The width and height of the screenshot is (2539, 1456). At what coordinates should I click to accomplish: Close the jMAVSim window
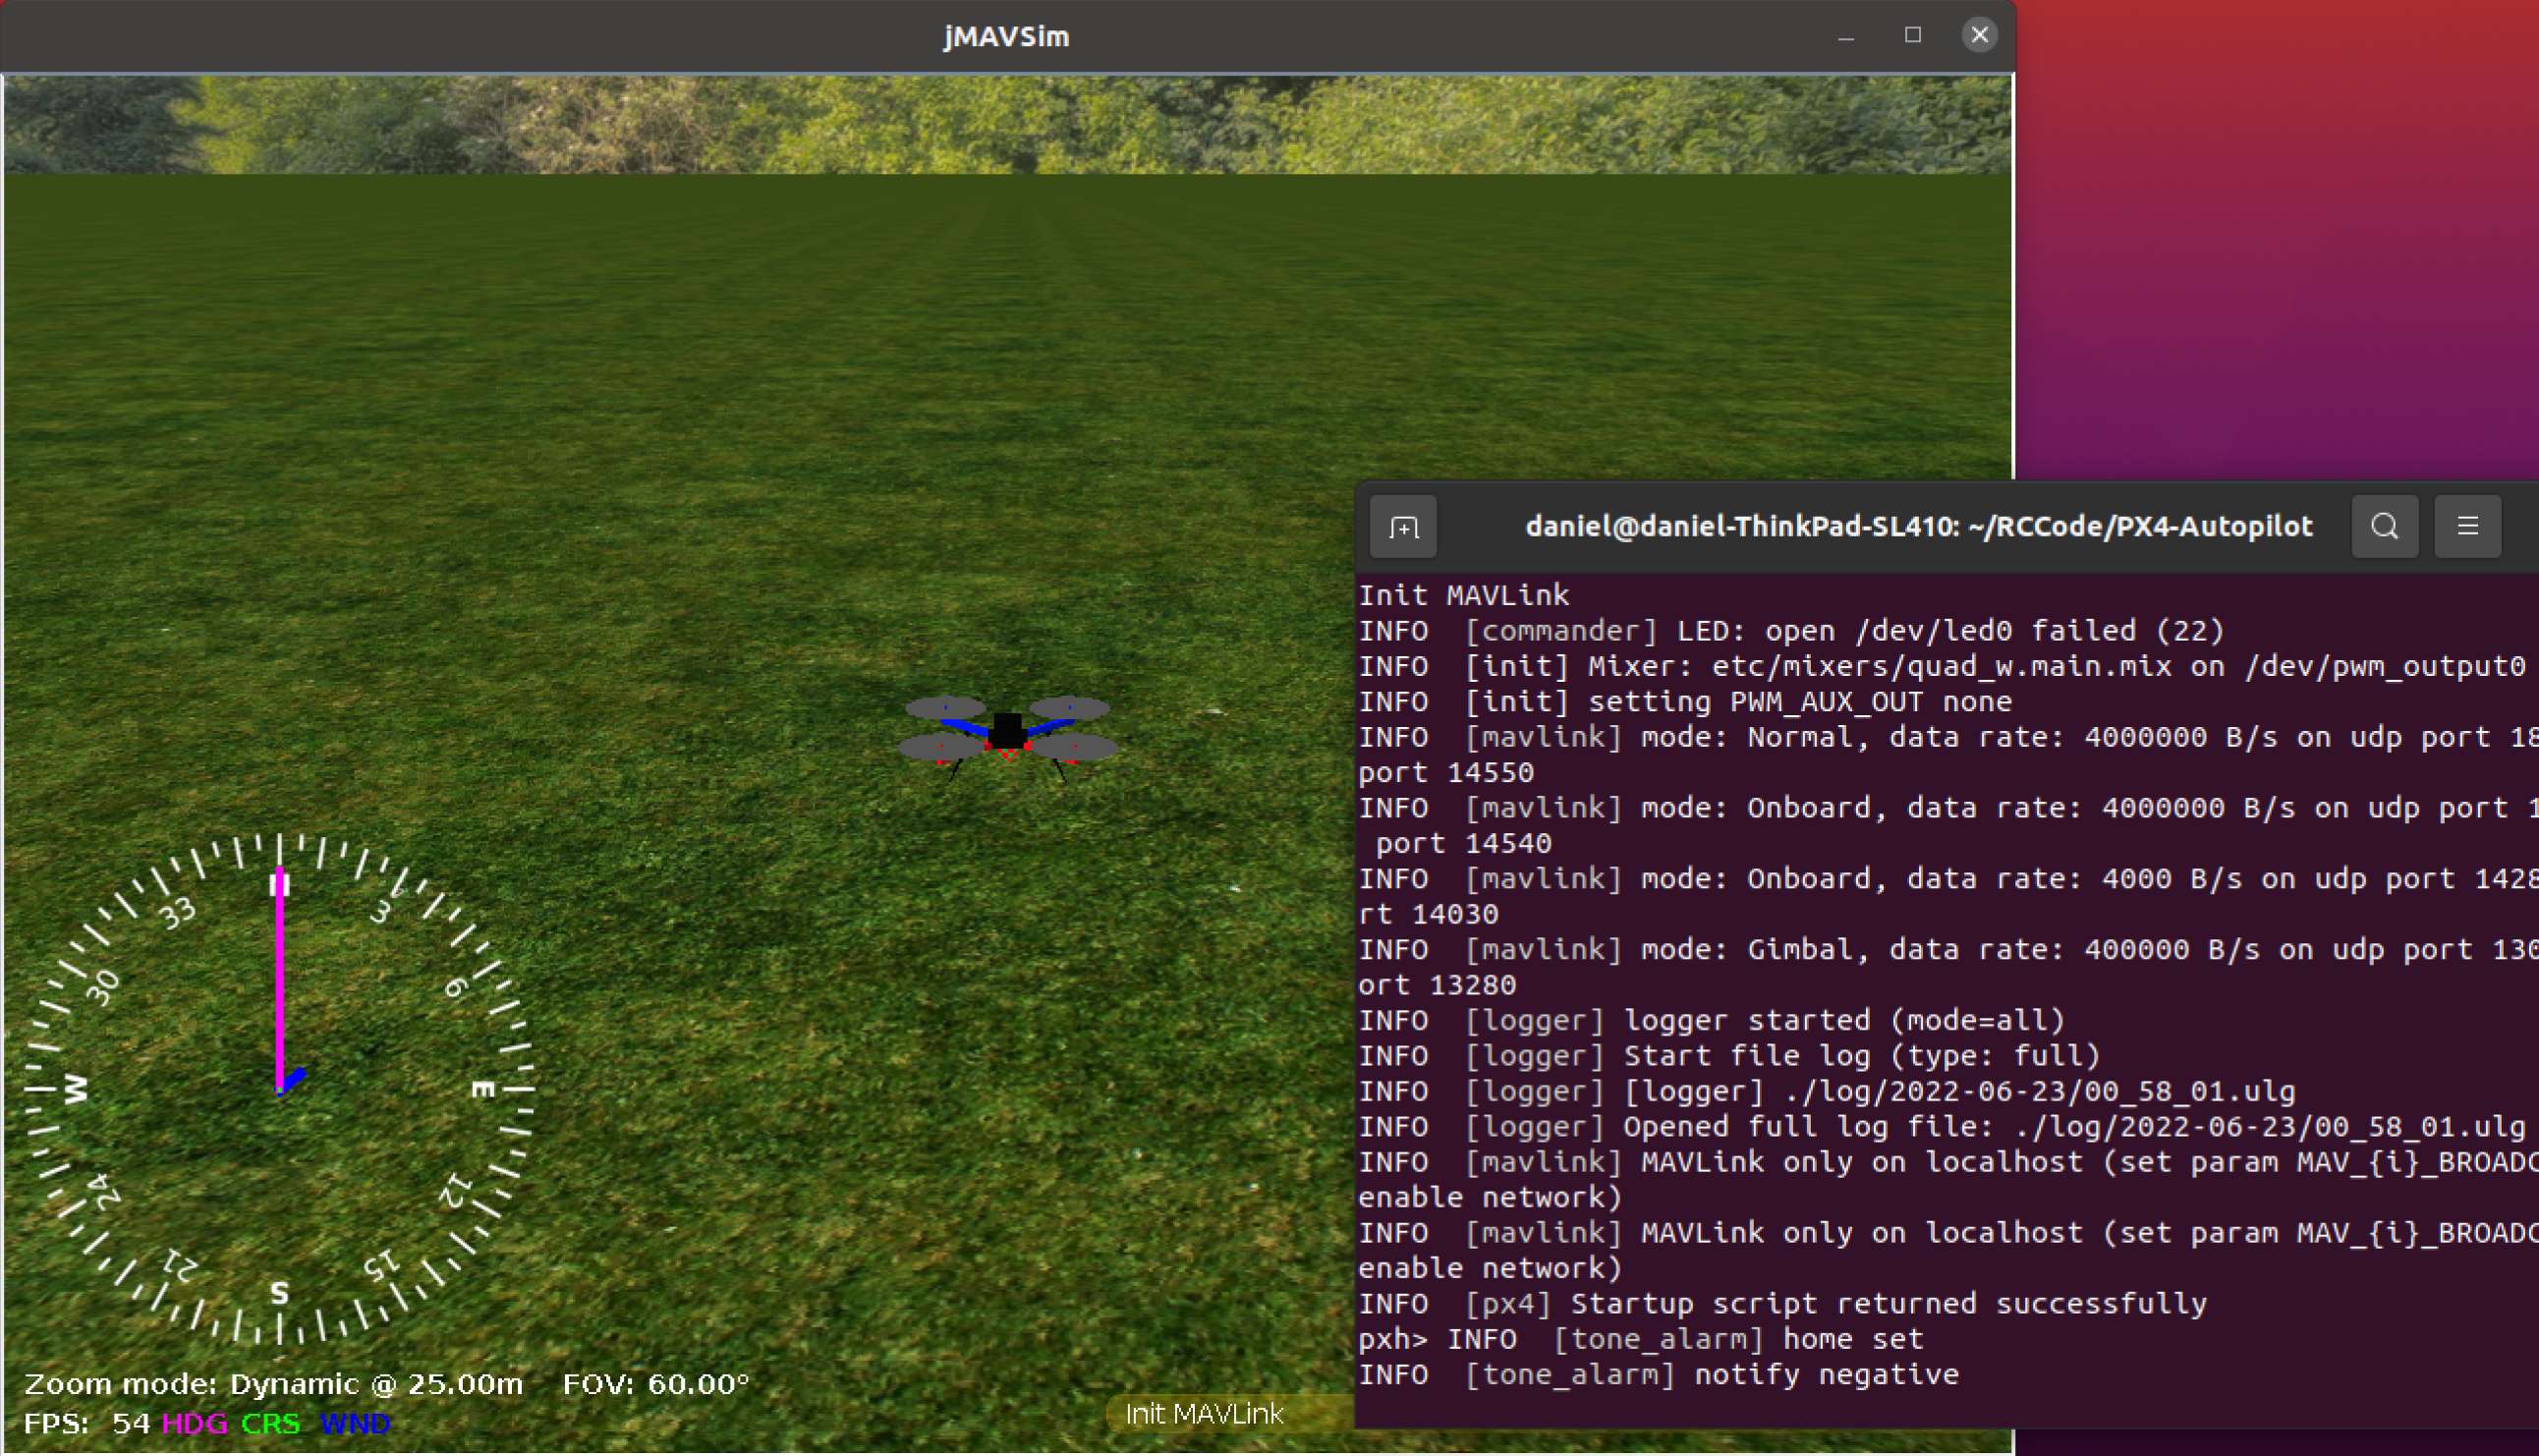(1979, 36)
